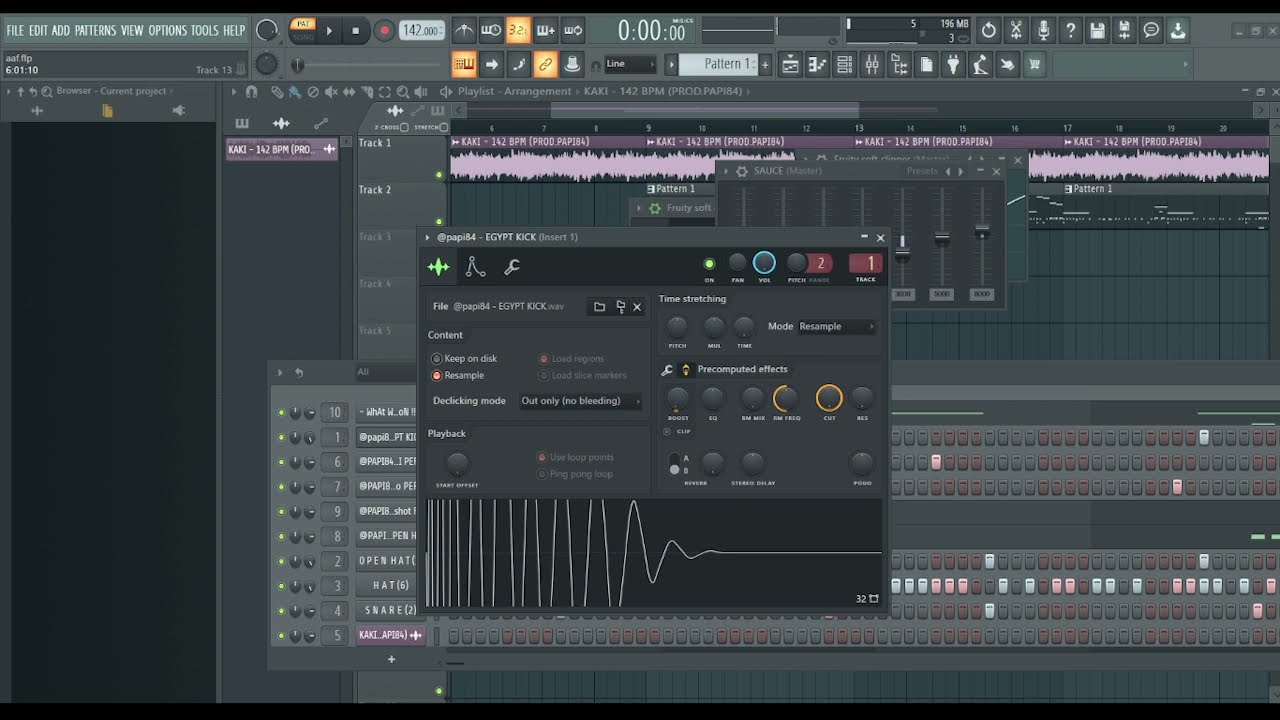This screenshot has width=1280, height=720.
Task: Select the Playlist zoom tool
Action: click(403, 91)
